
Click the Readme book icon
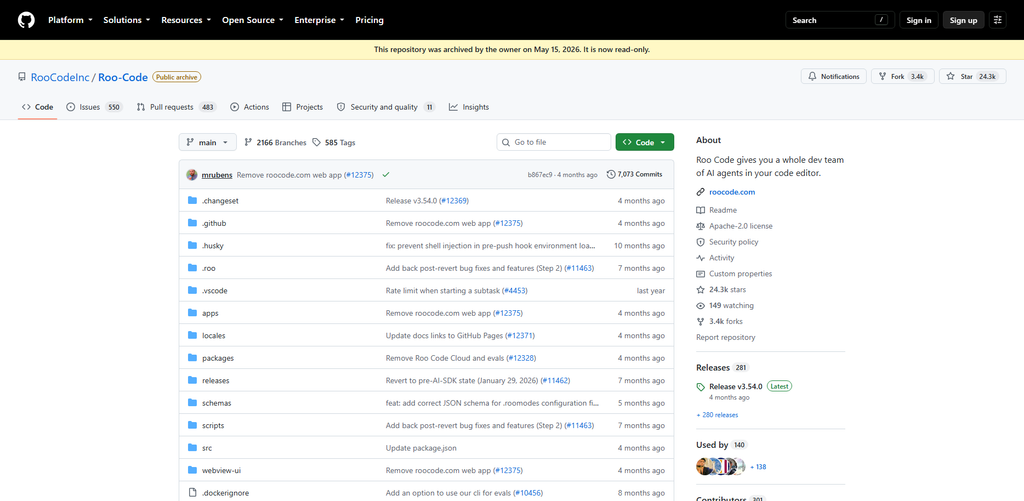(x=701, y=210)
